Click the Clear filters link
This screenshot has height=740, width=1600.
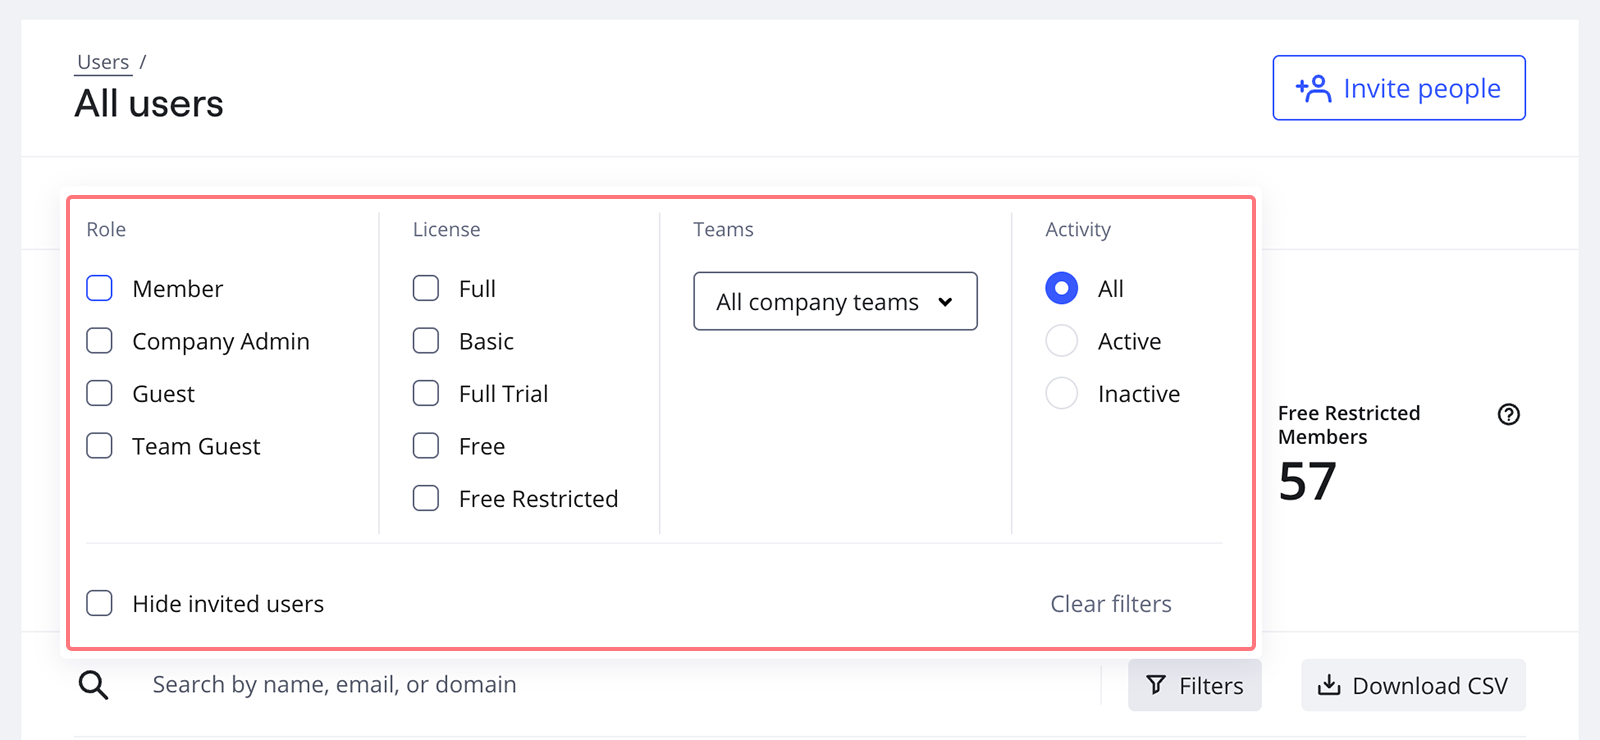click(x=1110, y=604)
